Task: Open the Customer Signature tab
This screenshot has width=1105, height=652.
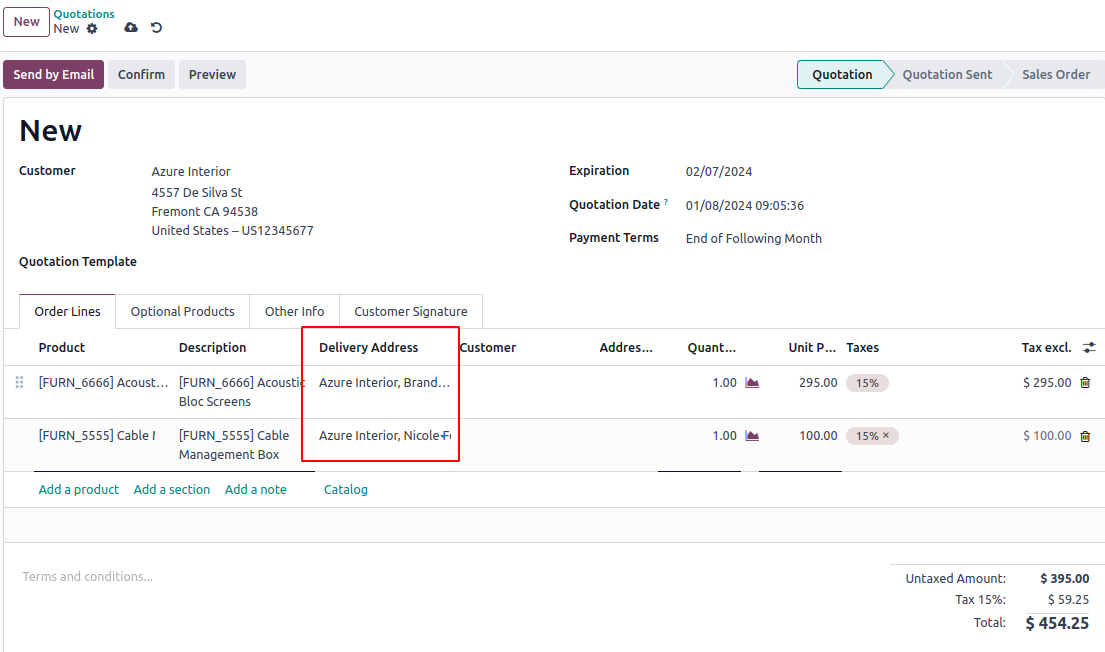Action: click(x=411, y=312)
